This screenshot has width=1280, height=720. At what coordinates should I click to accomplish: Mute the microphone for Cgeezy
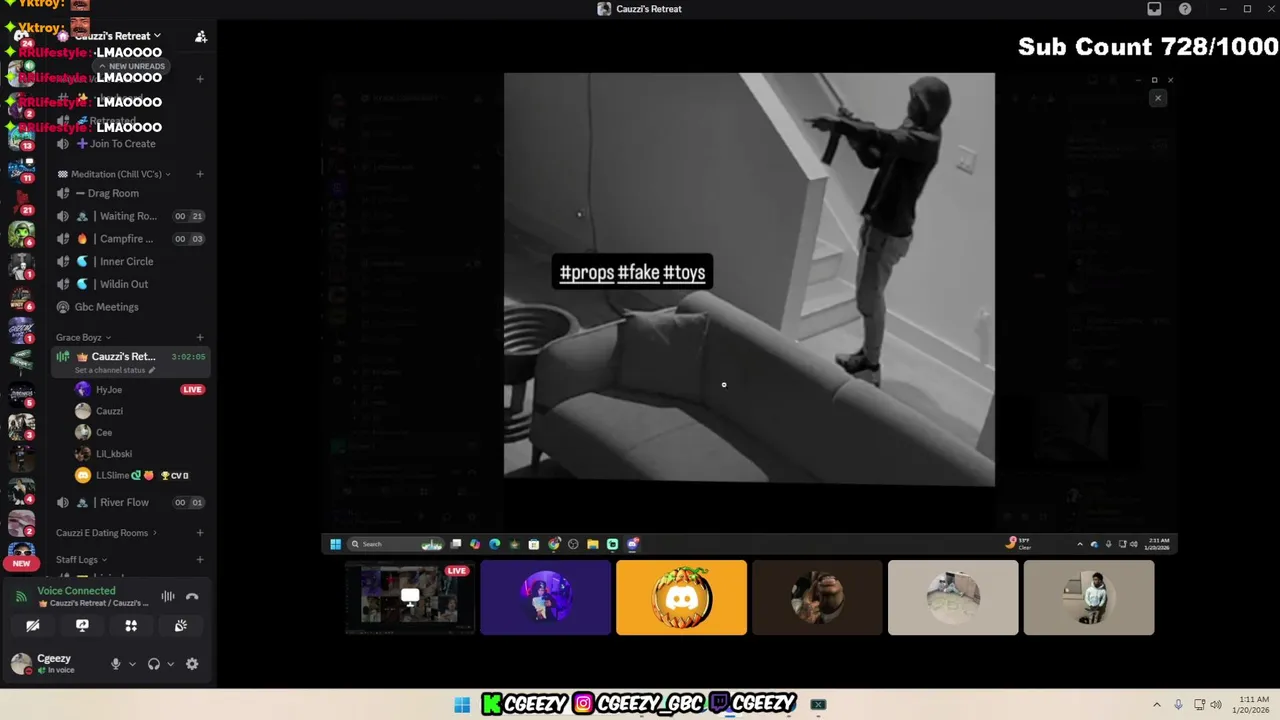[x=116, y=664]
